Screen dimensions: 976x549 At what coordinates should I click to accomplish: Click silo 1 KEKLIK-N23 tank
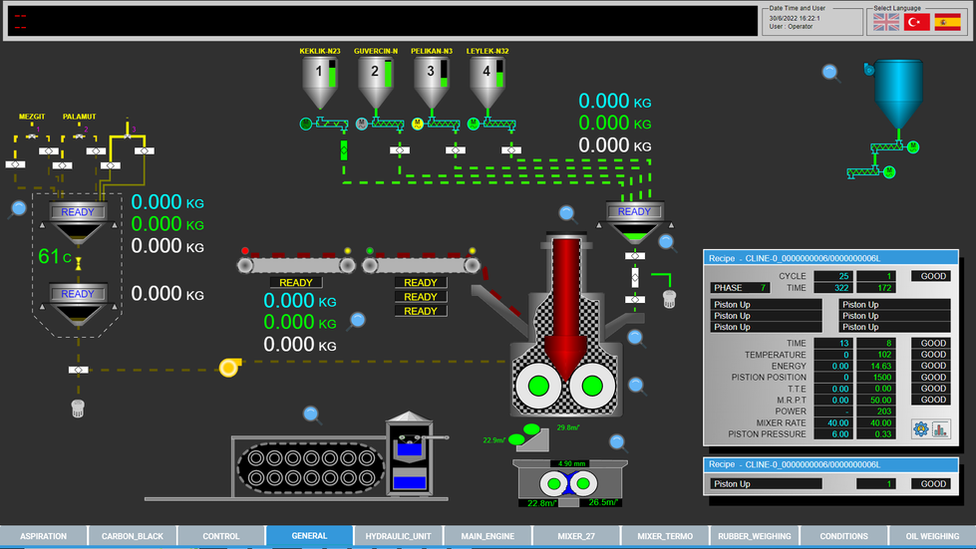(318, 81)
